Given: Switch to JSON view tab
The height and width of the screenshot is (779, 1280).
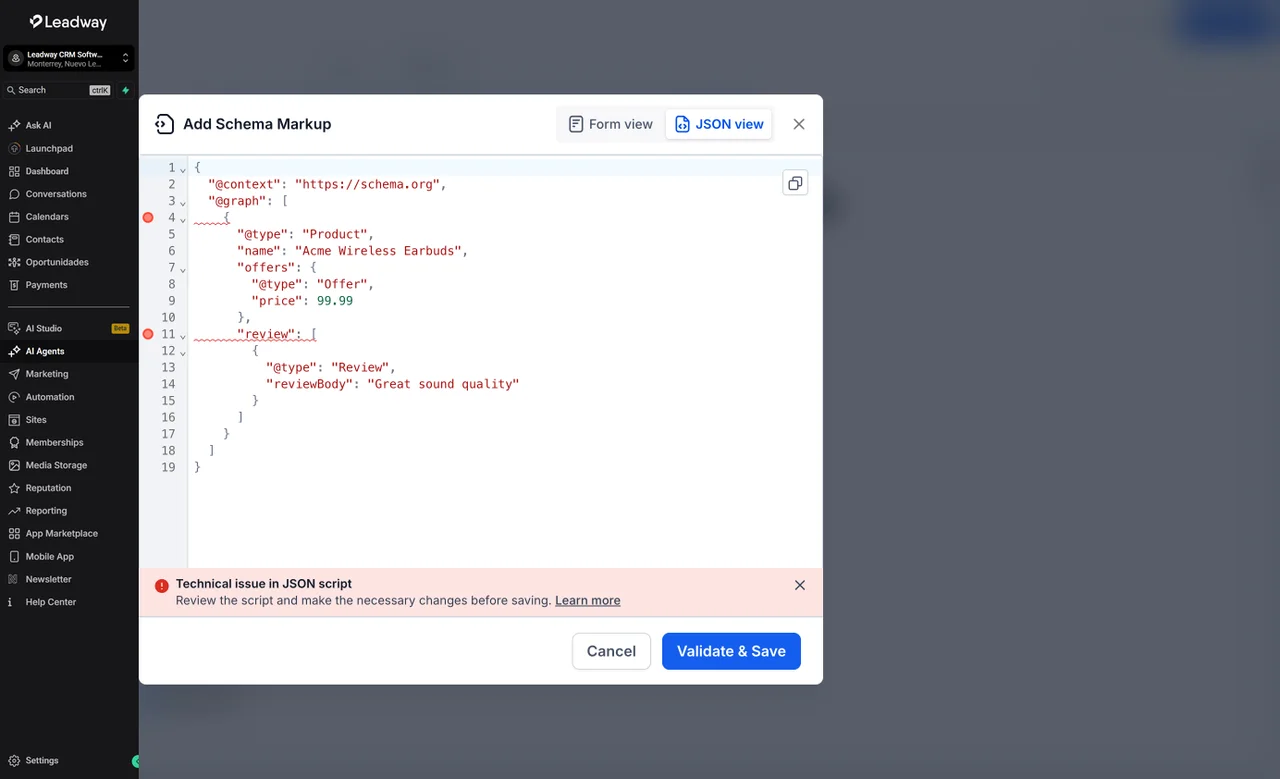Looking at the screenshot, I should click(x=719, y=124).
